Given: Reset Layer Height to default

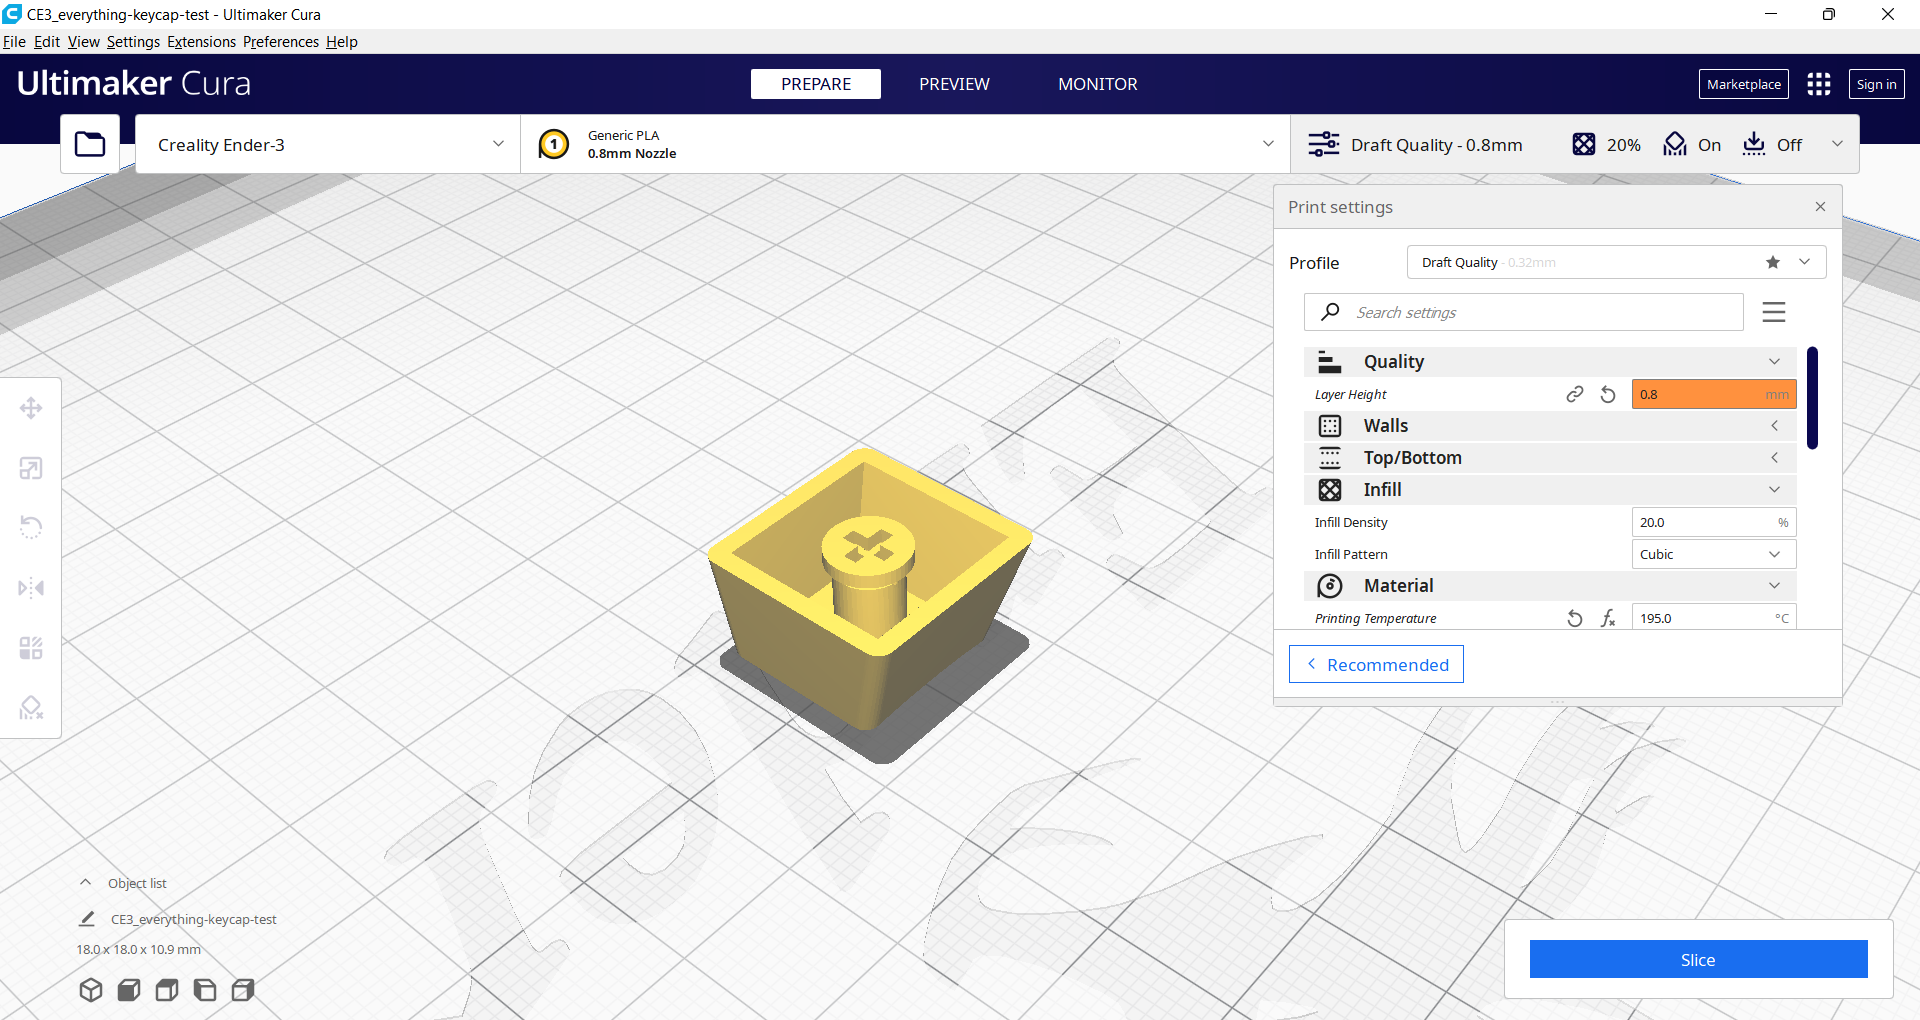Looking at the screenshot, I should point(1608,395).
